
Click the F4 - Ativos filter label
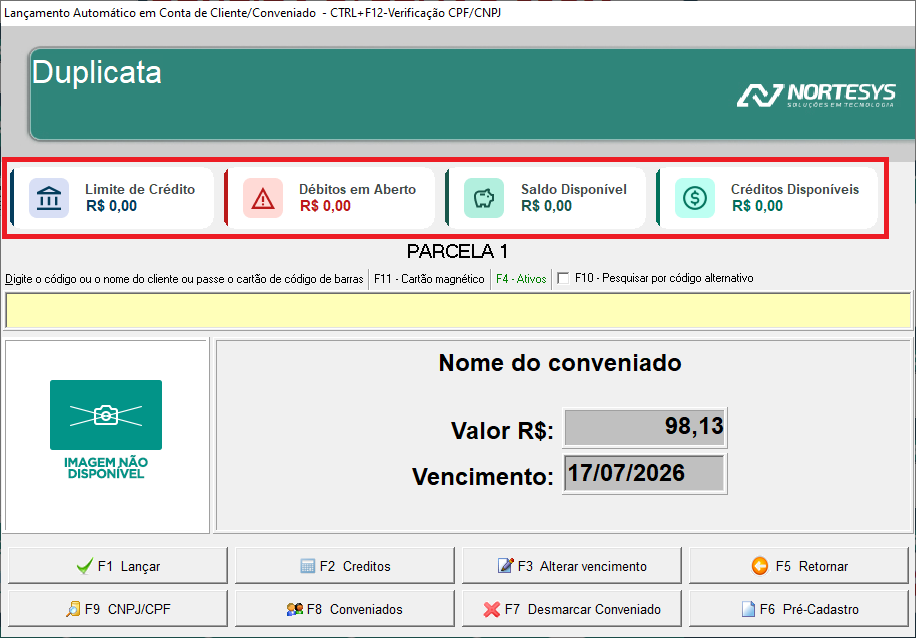tap(521, 279)
